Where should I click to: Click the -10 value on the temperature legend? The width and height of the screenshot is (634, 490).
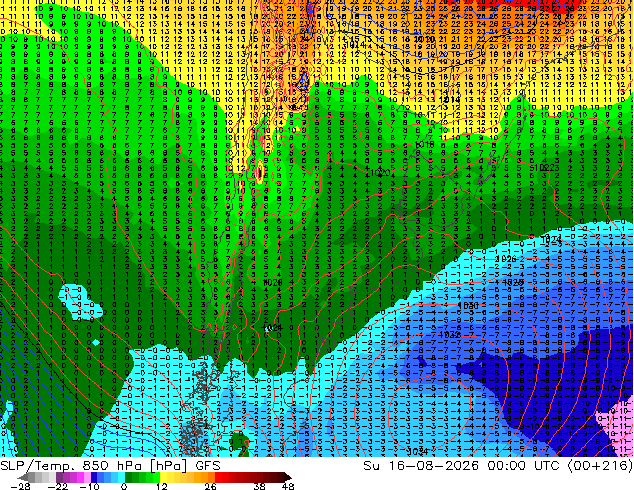pos(89,486)
